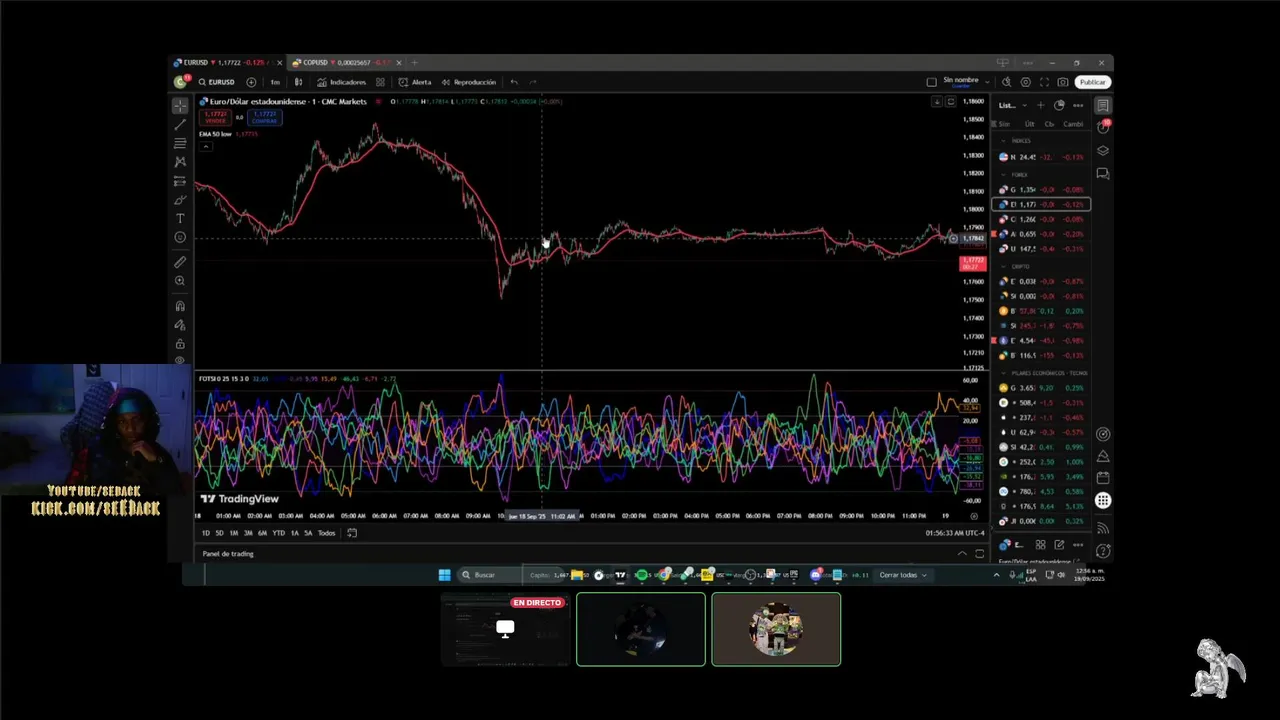
Task: Select the 6M date range
Action: tap(263, 533)
